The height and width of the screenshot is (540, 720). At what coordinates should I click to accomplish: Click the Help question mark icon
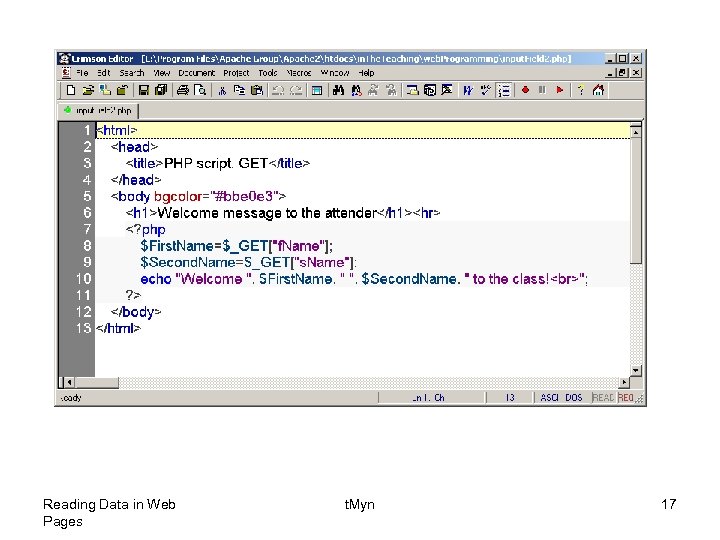pos(580,90)
